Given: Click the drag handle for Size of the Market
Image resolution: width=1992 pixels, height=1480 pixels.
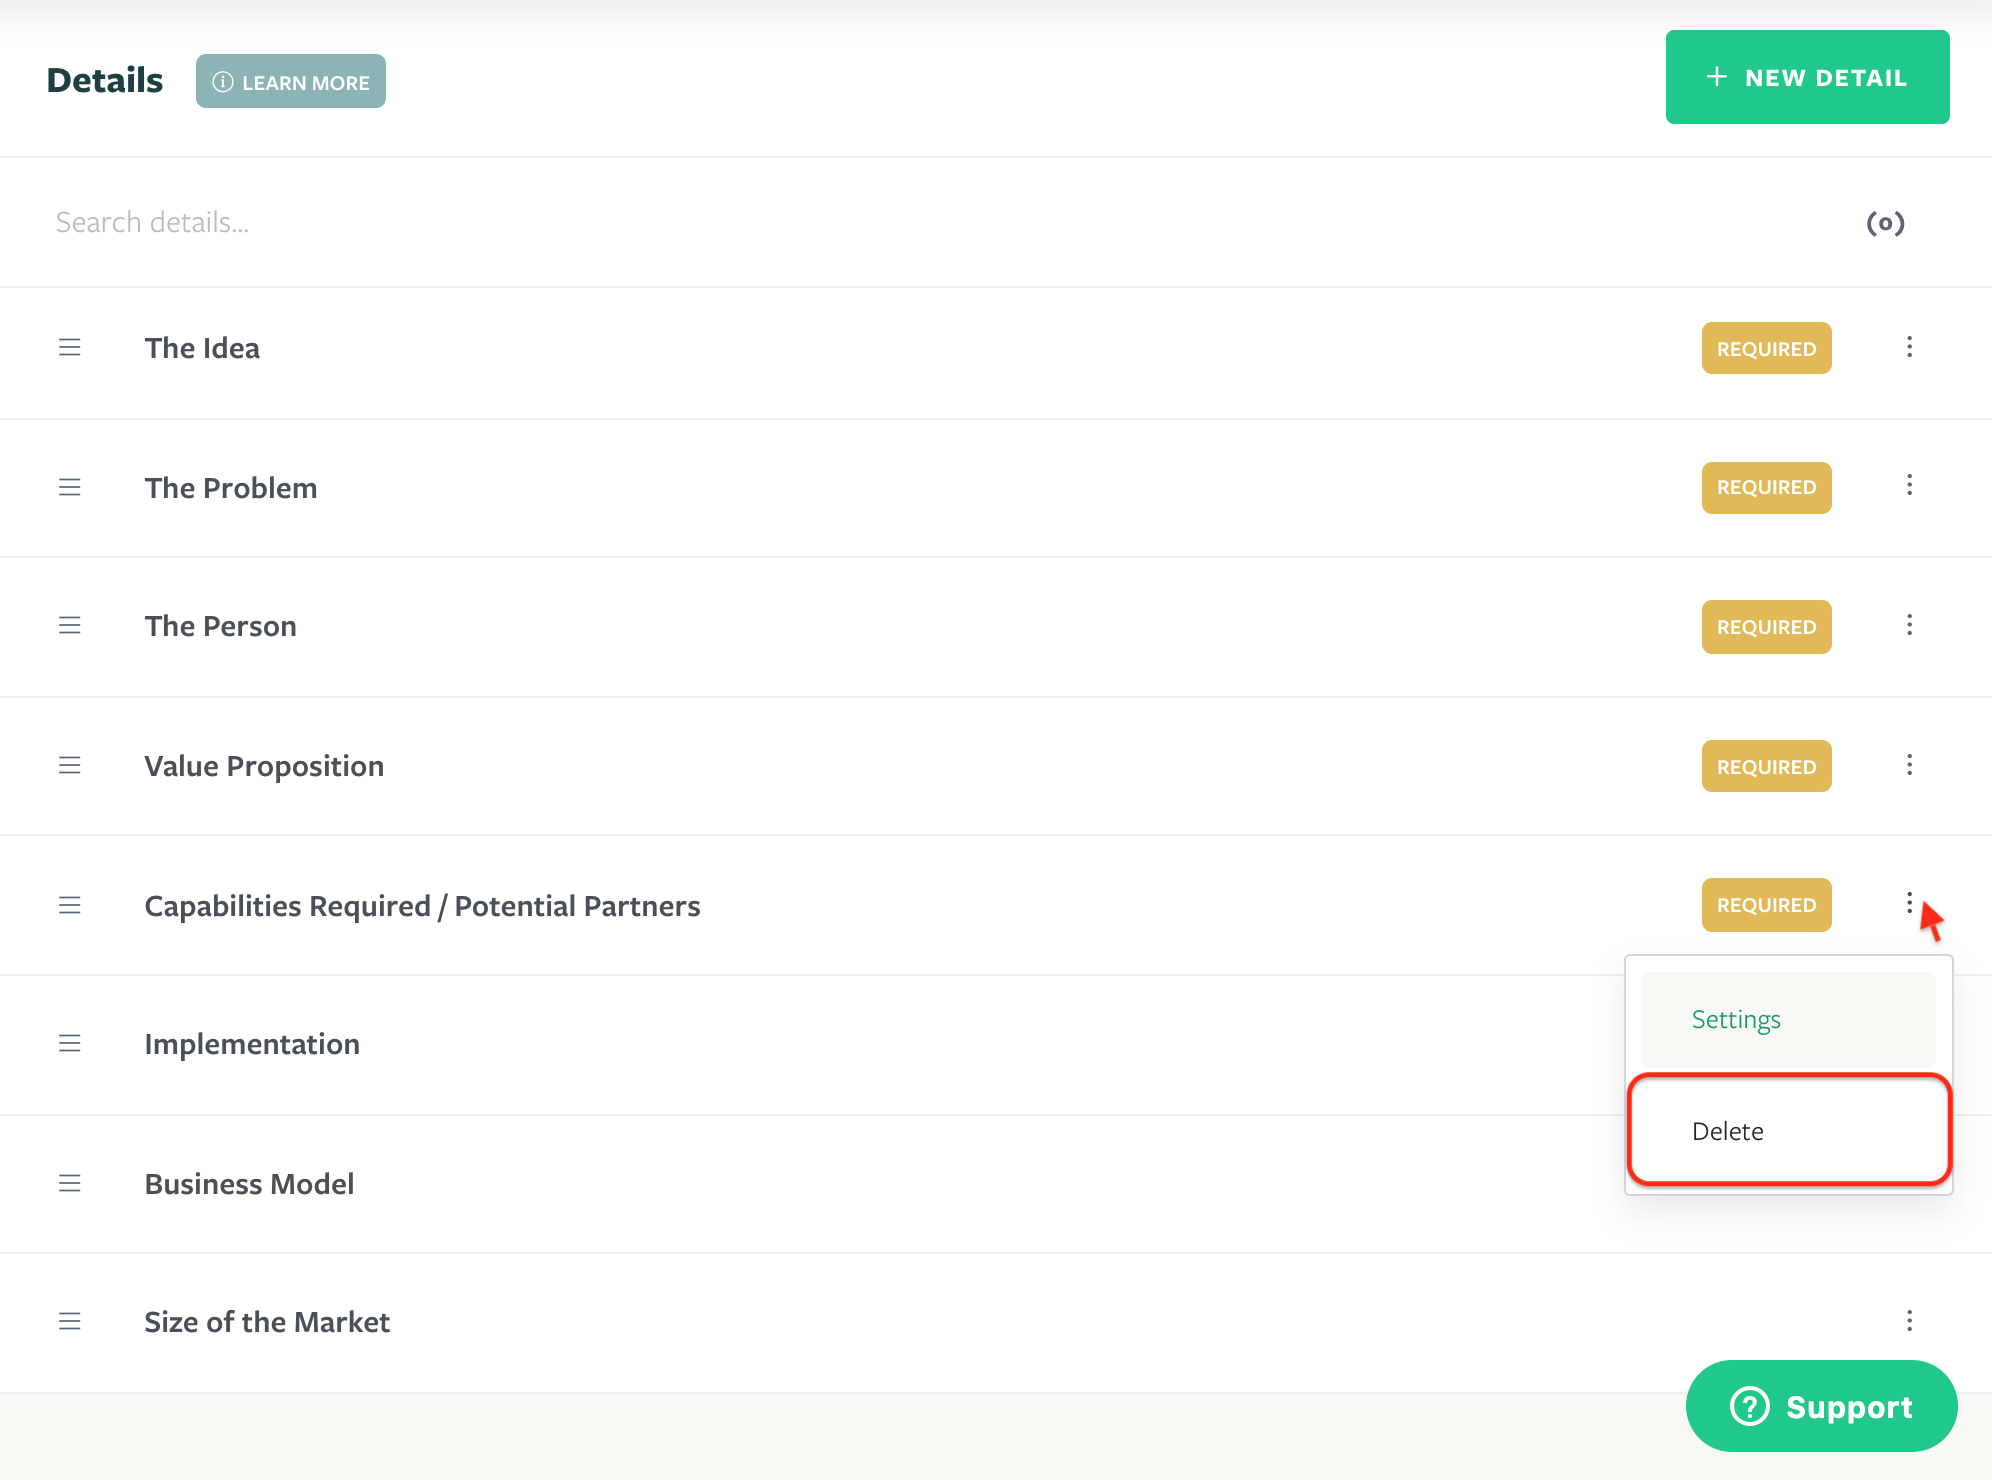Looking at the screenshot, I should pyautogui.click(x=69, y=1321).
